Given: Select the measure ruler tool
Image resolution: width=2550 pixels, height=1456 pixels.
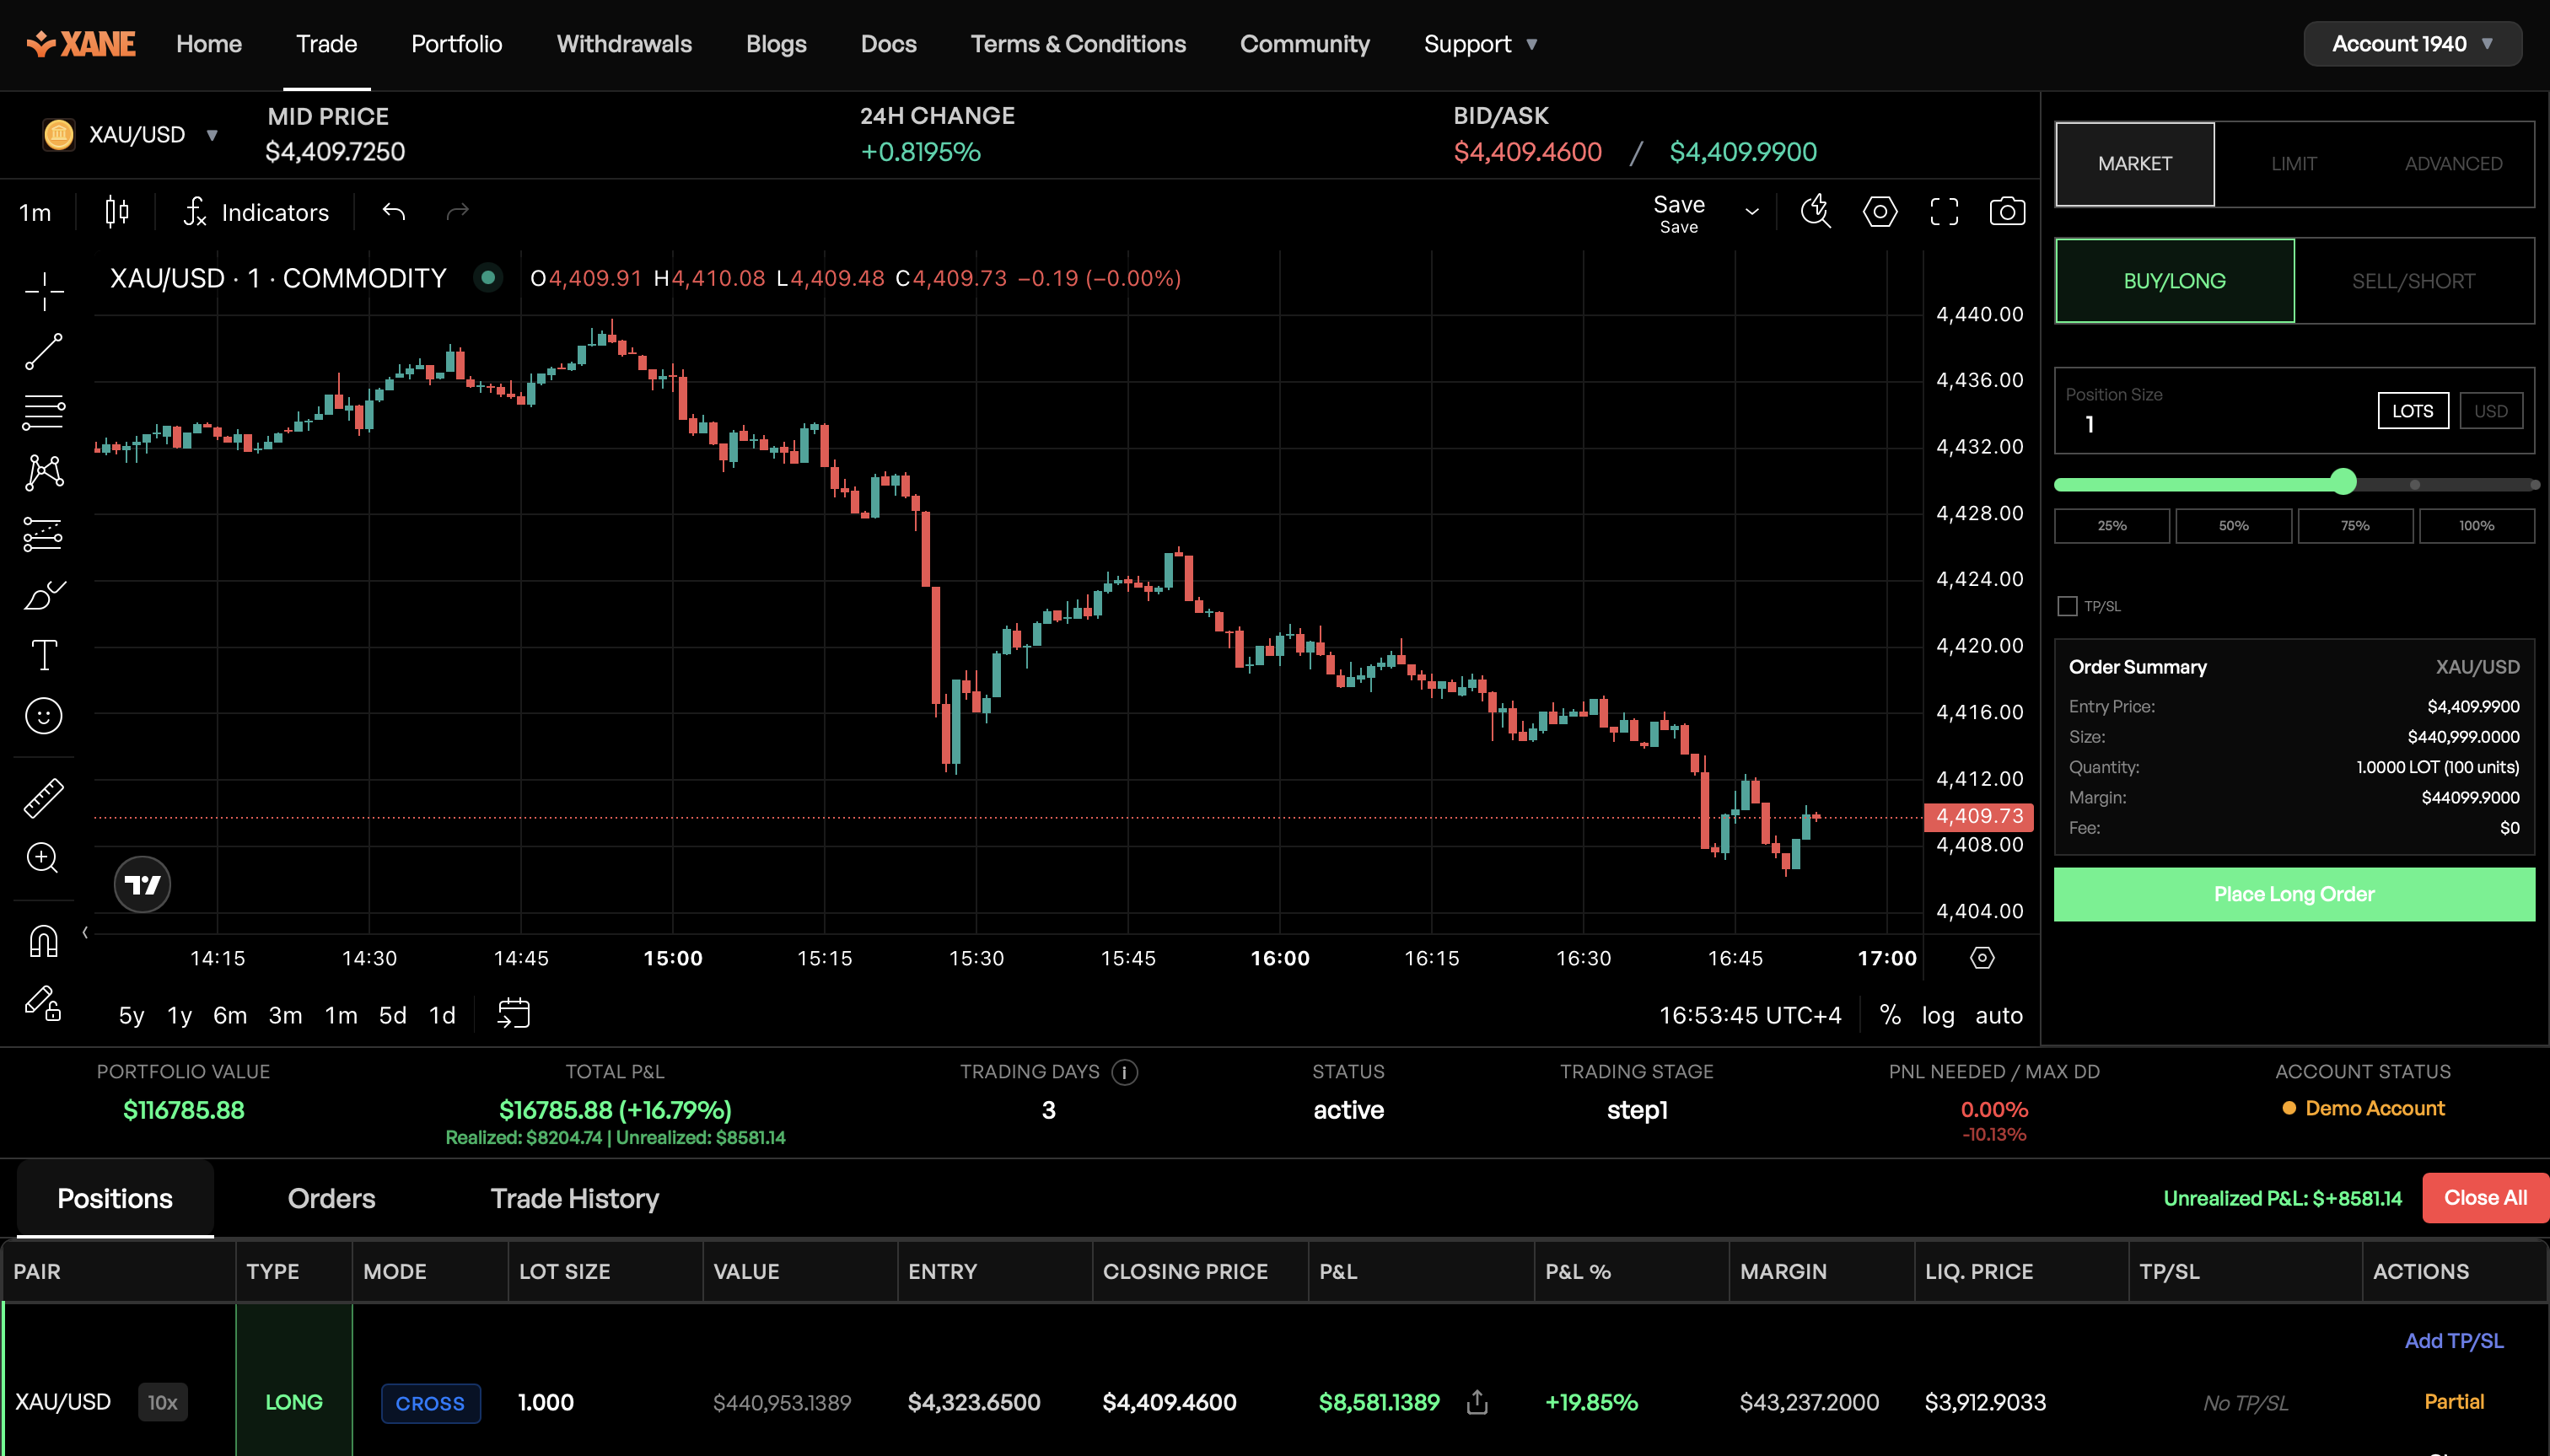Looking at the screenshot, I should tap(42, 797).
